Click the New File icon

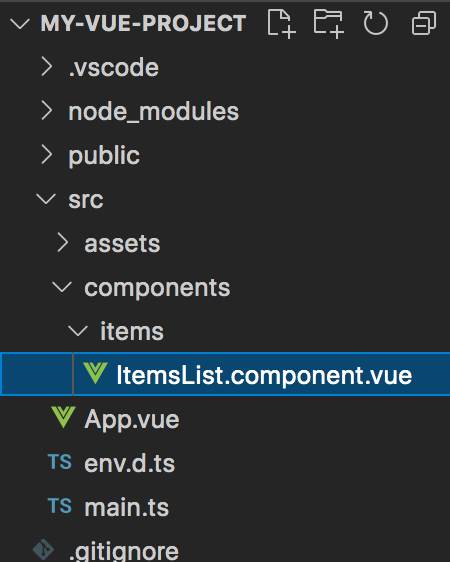coord(281,24)
